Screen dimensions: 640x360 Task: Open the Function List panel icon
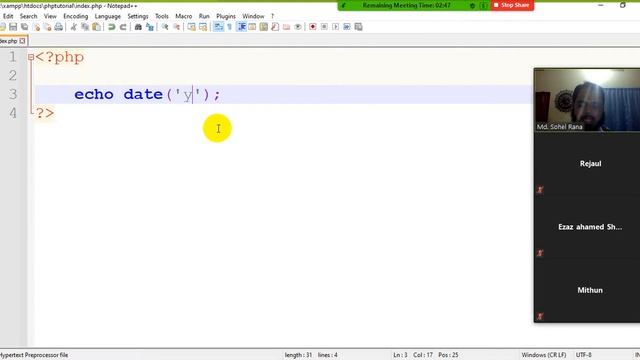coord(275,27)
